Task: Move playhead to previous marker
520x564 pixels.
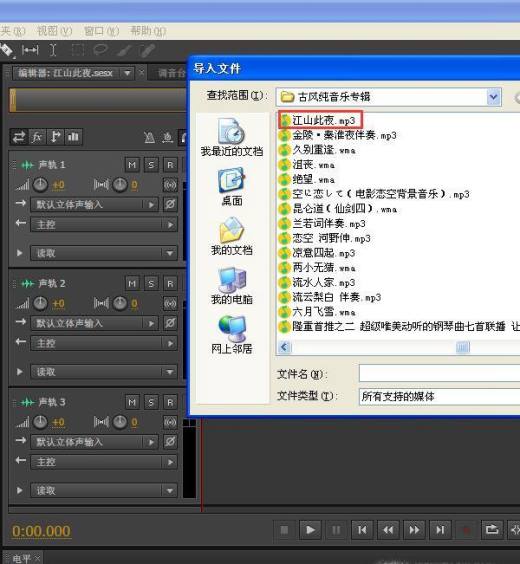Action: [362, 530]
